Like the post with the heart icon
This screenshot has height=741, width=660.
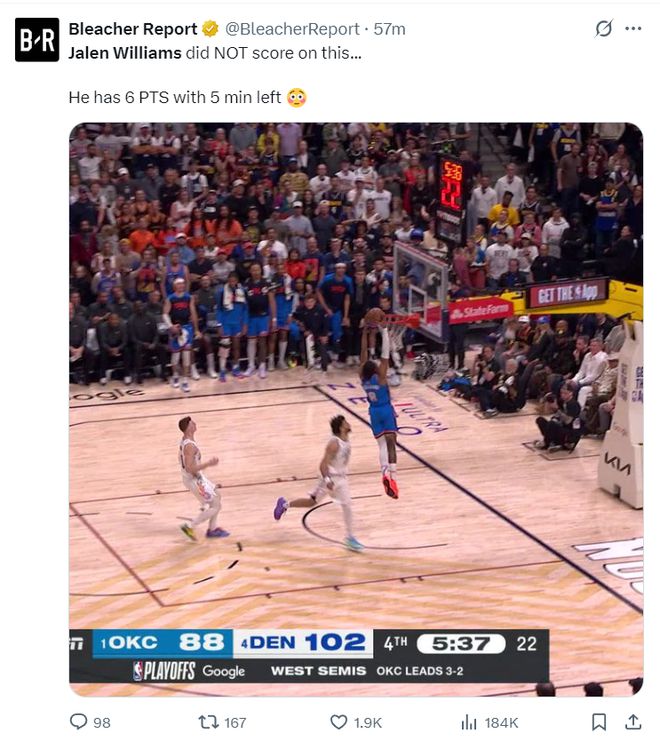click(x=338, y=722)
